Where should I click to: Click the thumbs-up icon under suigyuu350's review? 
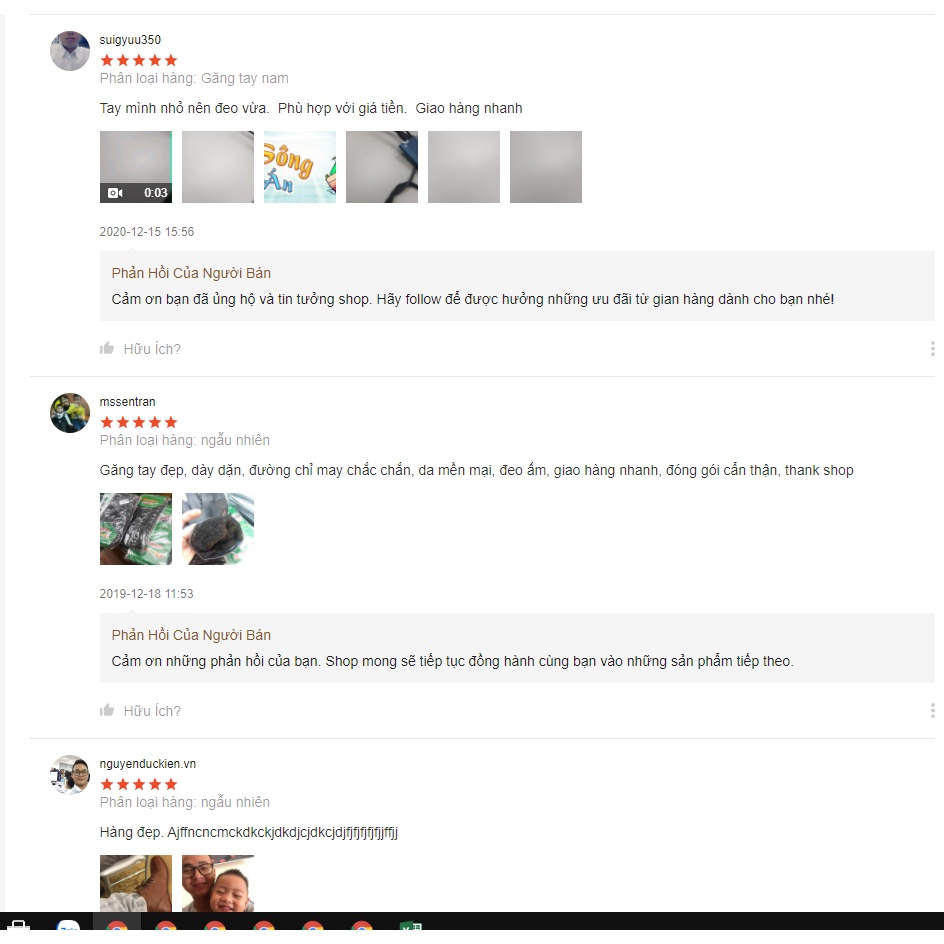click(107, 348)
